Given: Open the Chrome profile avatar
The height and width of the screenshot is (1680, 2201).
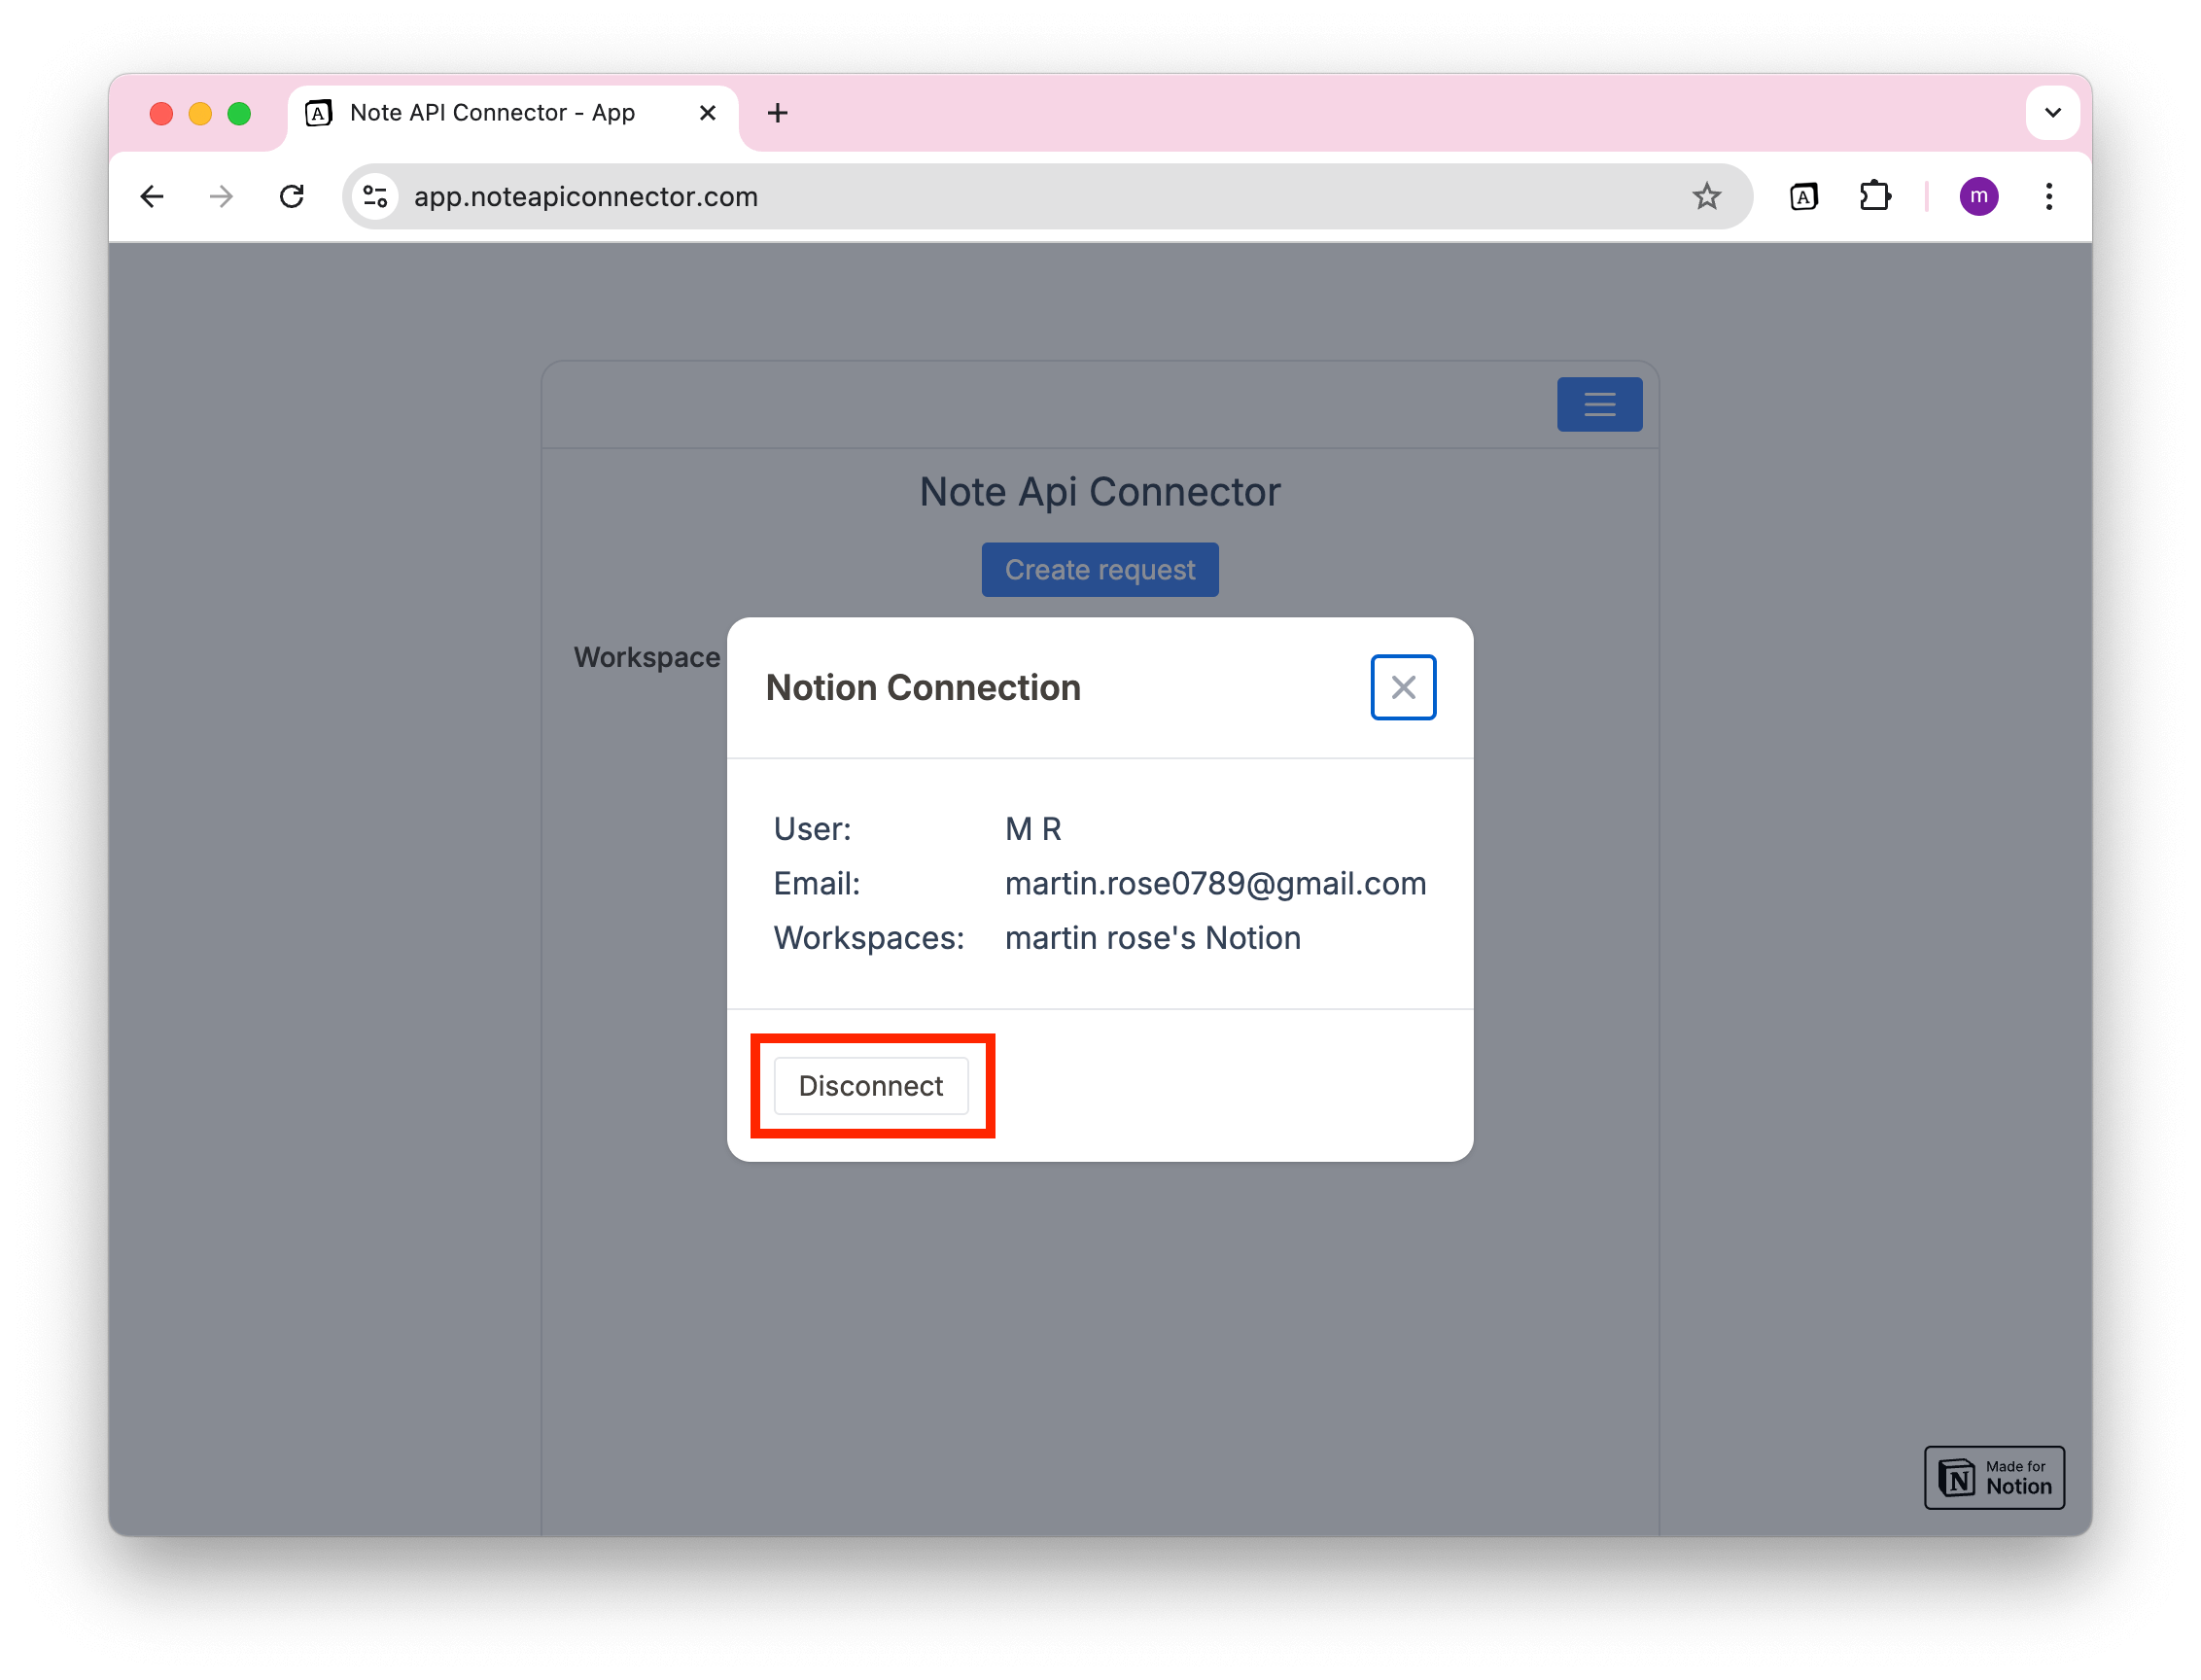Looking at the screenshot, I should tap(1980, 196).
